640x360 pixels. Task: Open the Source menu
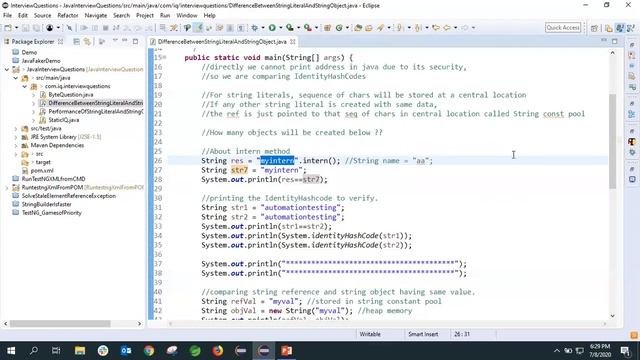pyautogui.click(x=42, y=16)
